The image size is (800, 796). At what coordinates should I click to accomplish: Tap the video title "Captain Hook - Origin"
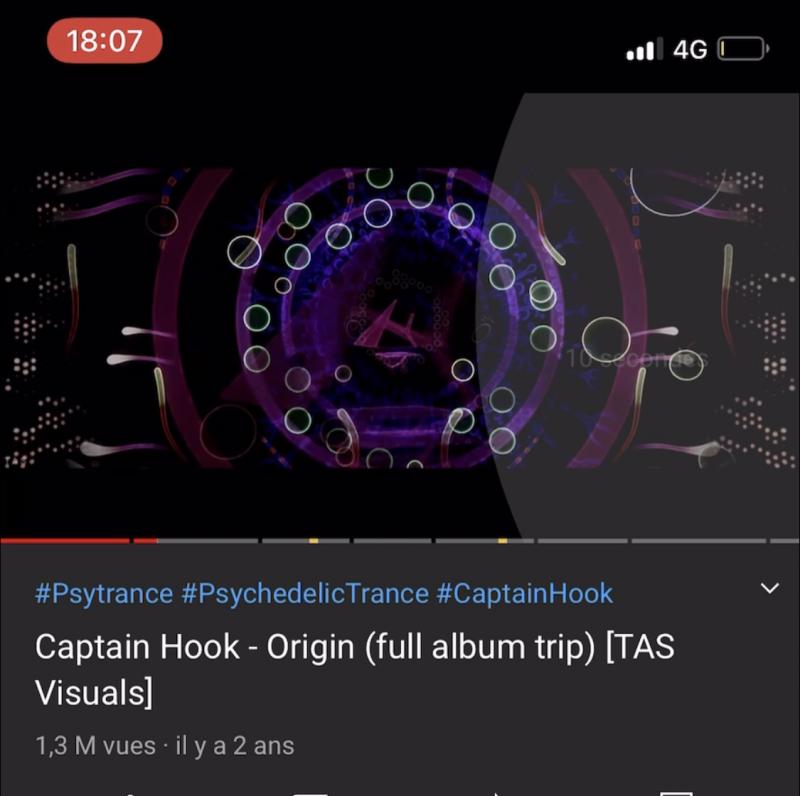point(194,647)
